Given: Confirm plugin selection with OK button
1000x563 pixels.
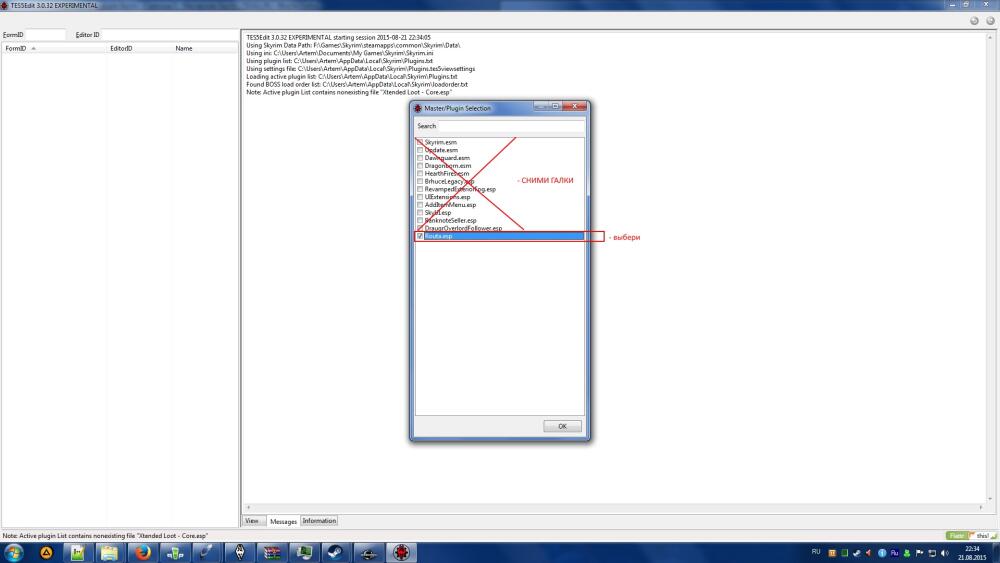Looking at the screenshot, I should tap(562, 426).
